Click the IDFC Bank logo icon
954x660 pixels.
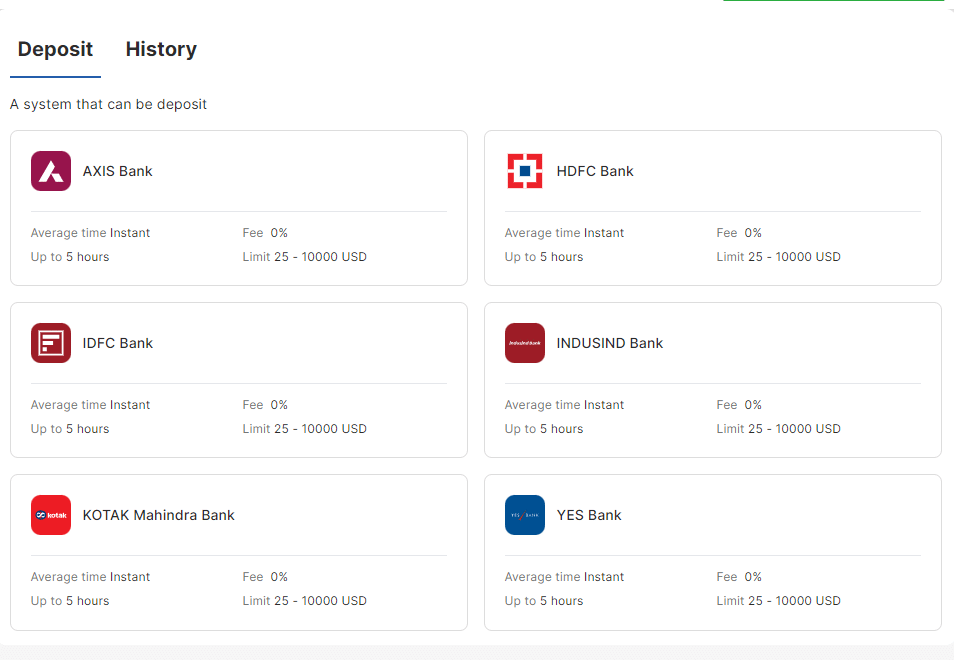click(51, 343)
